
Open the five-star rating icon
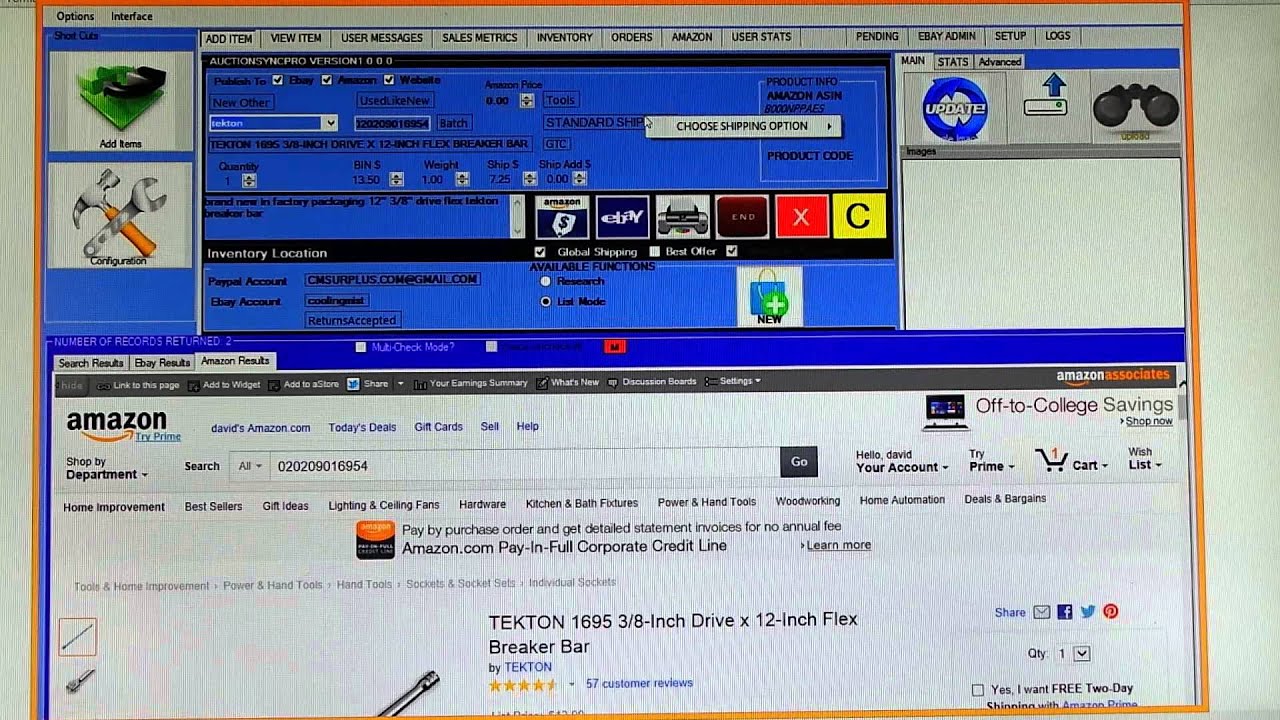pos(522,685)
